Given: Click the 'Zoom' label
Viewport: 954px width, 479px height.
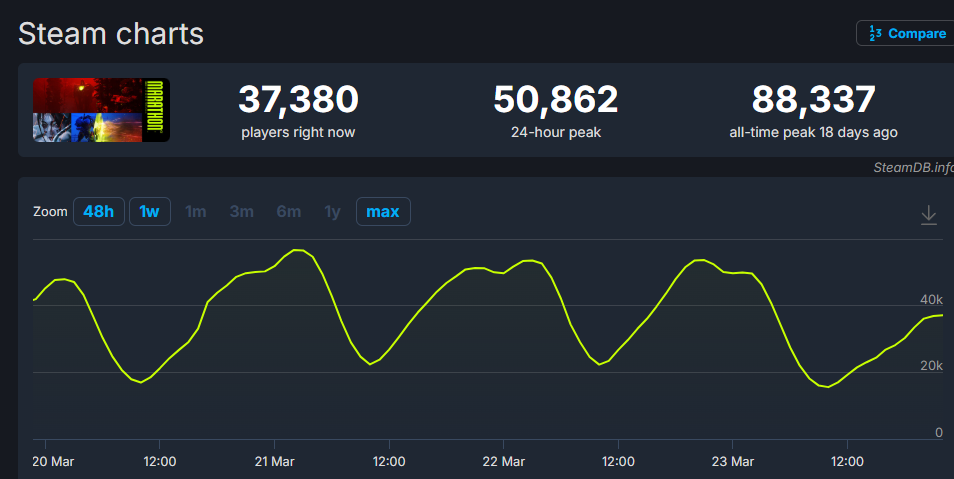Looking at the screenshot, I should [x=50, y=212].
